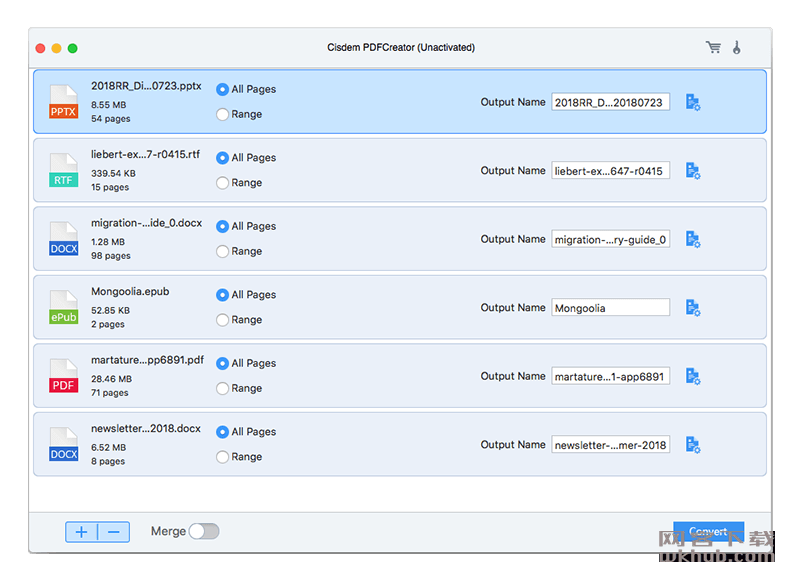Screen dimensions: 800x582
Task: Select file name martature...pp6891.pdf
Action: pyautogui.click(x=147, y=360)
